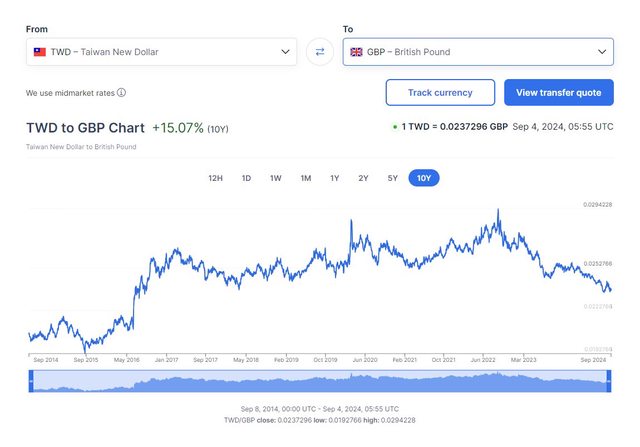Click the swap currencies arrows icon
Image resolution: width=640 pixels, height=447 pixels.
click(x=320, y=52)
